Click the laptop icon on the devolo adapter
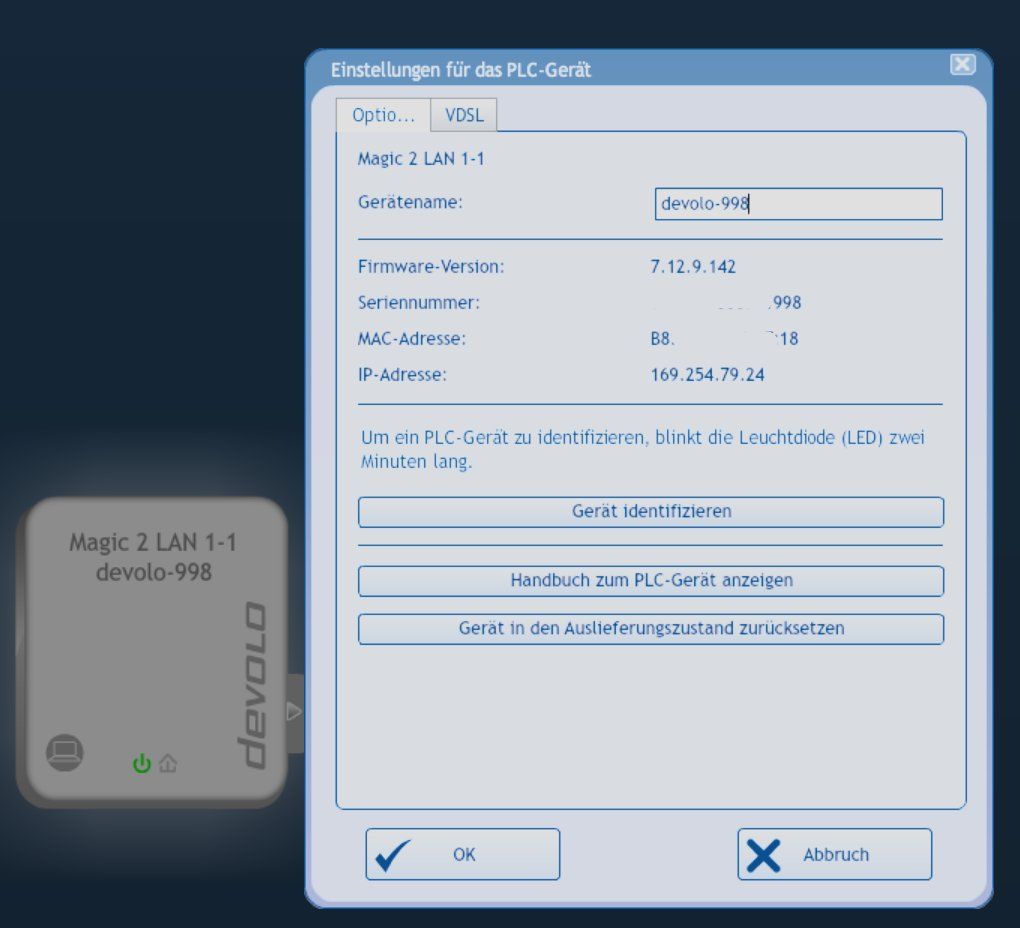 point(64,752)
